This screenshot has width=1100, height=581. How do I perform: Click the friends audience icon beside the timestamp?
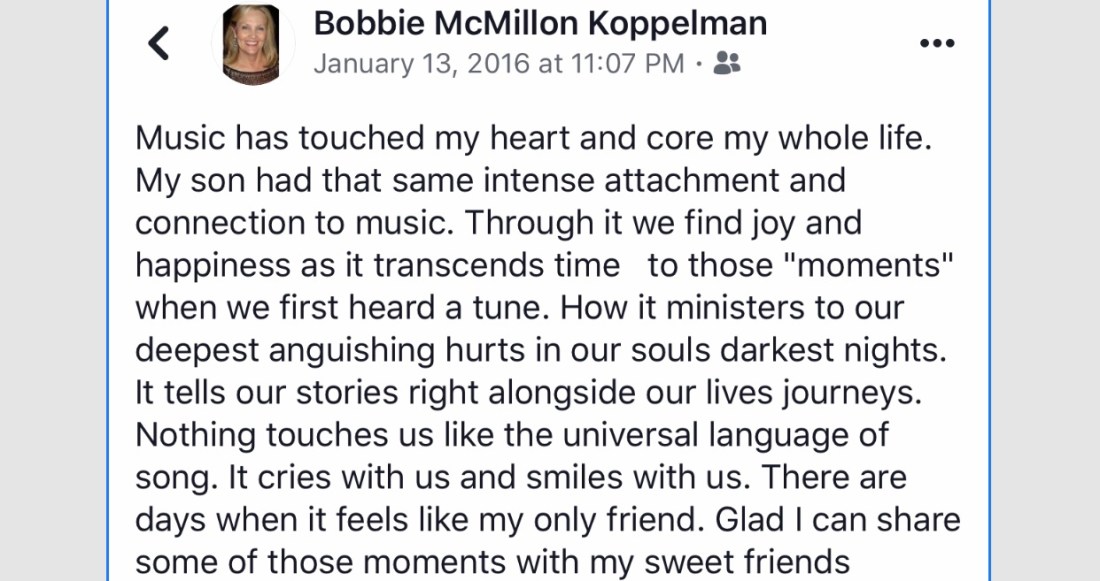coord(728,64)
